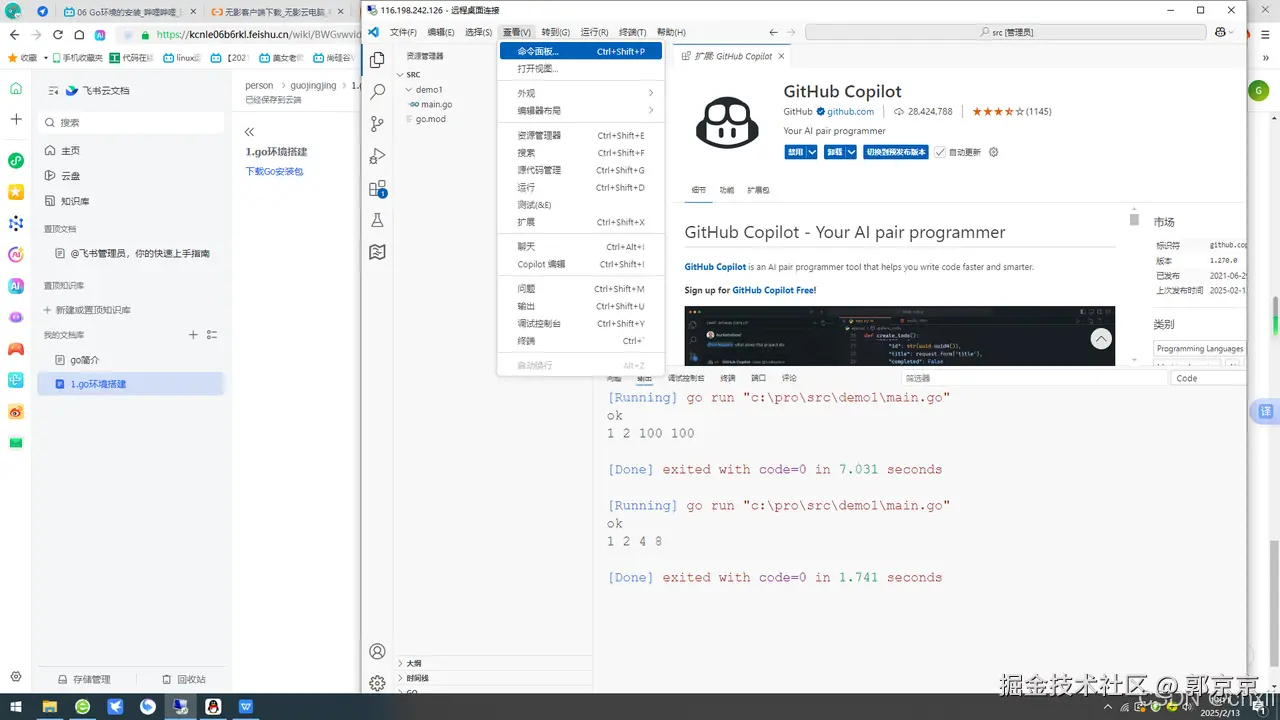The height and width of the screenshot is (720, 1280).
Task: Open the dropdown arrow next to 禁用
Action: (812, 152)
